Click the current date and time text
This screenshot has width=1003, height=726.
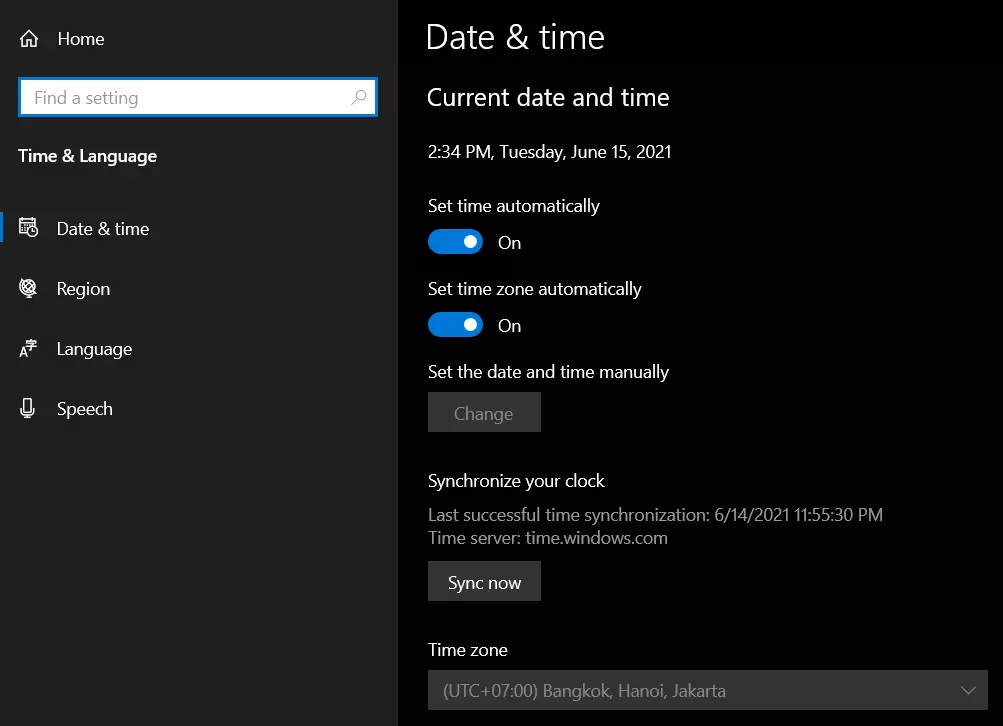click(549, 152)
